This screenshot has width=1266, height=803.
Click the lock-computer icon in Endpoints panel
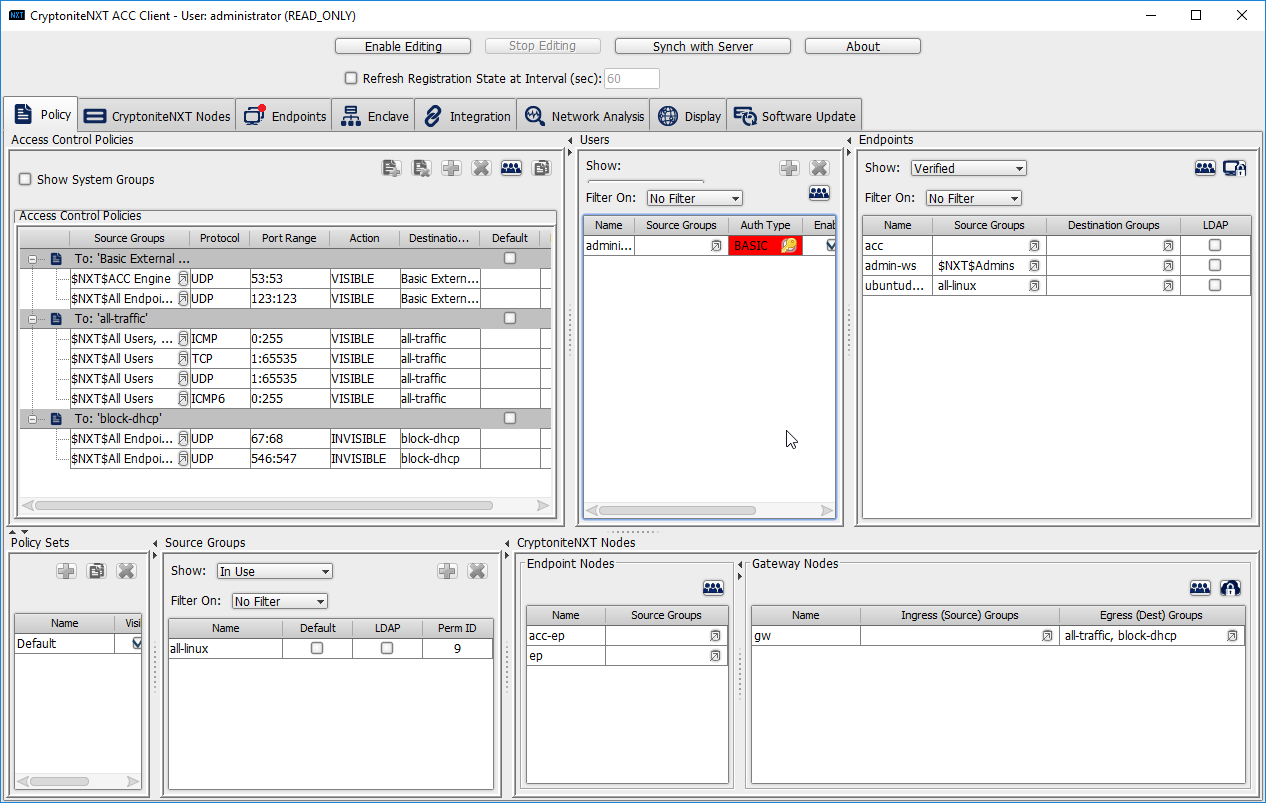tap(1234, 168)
